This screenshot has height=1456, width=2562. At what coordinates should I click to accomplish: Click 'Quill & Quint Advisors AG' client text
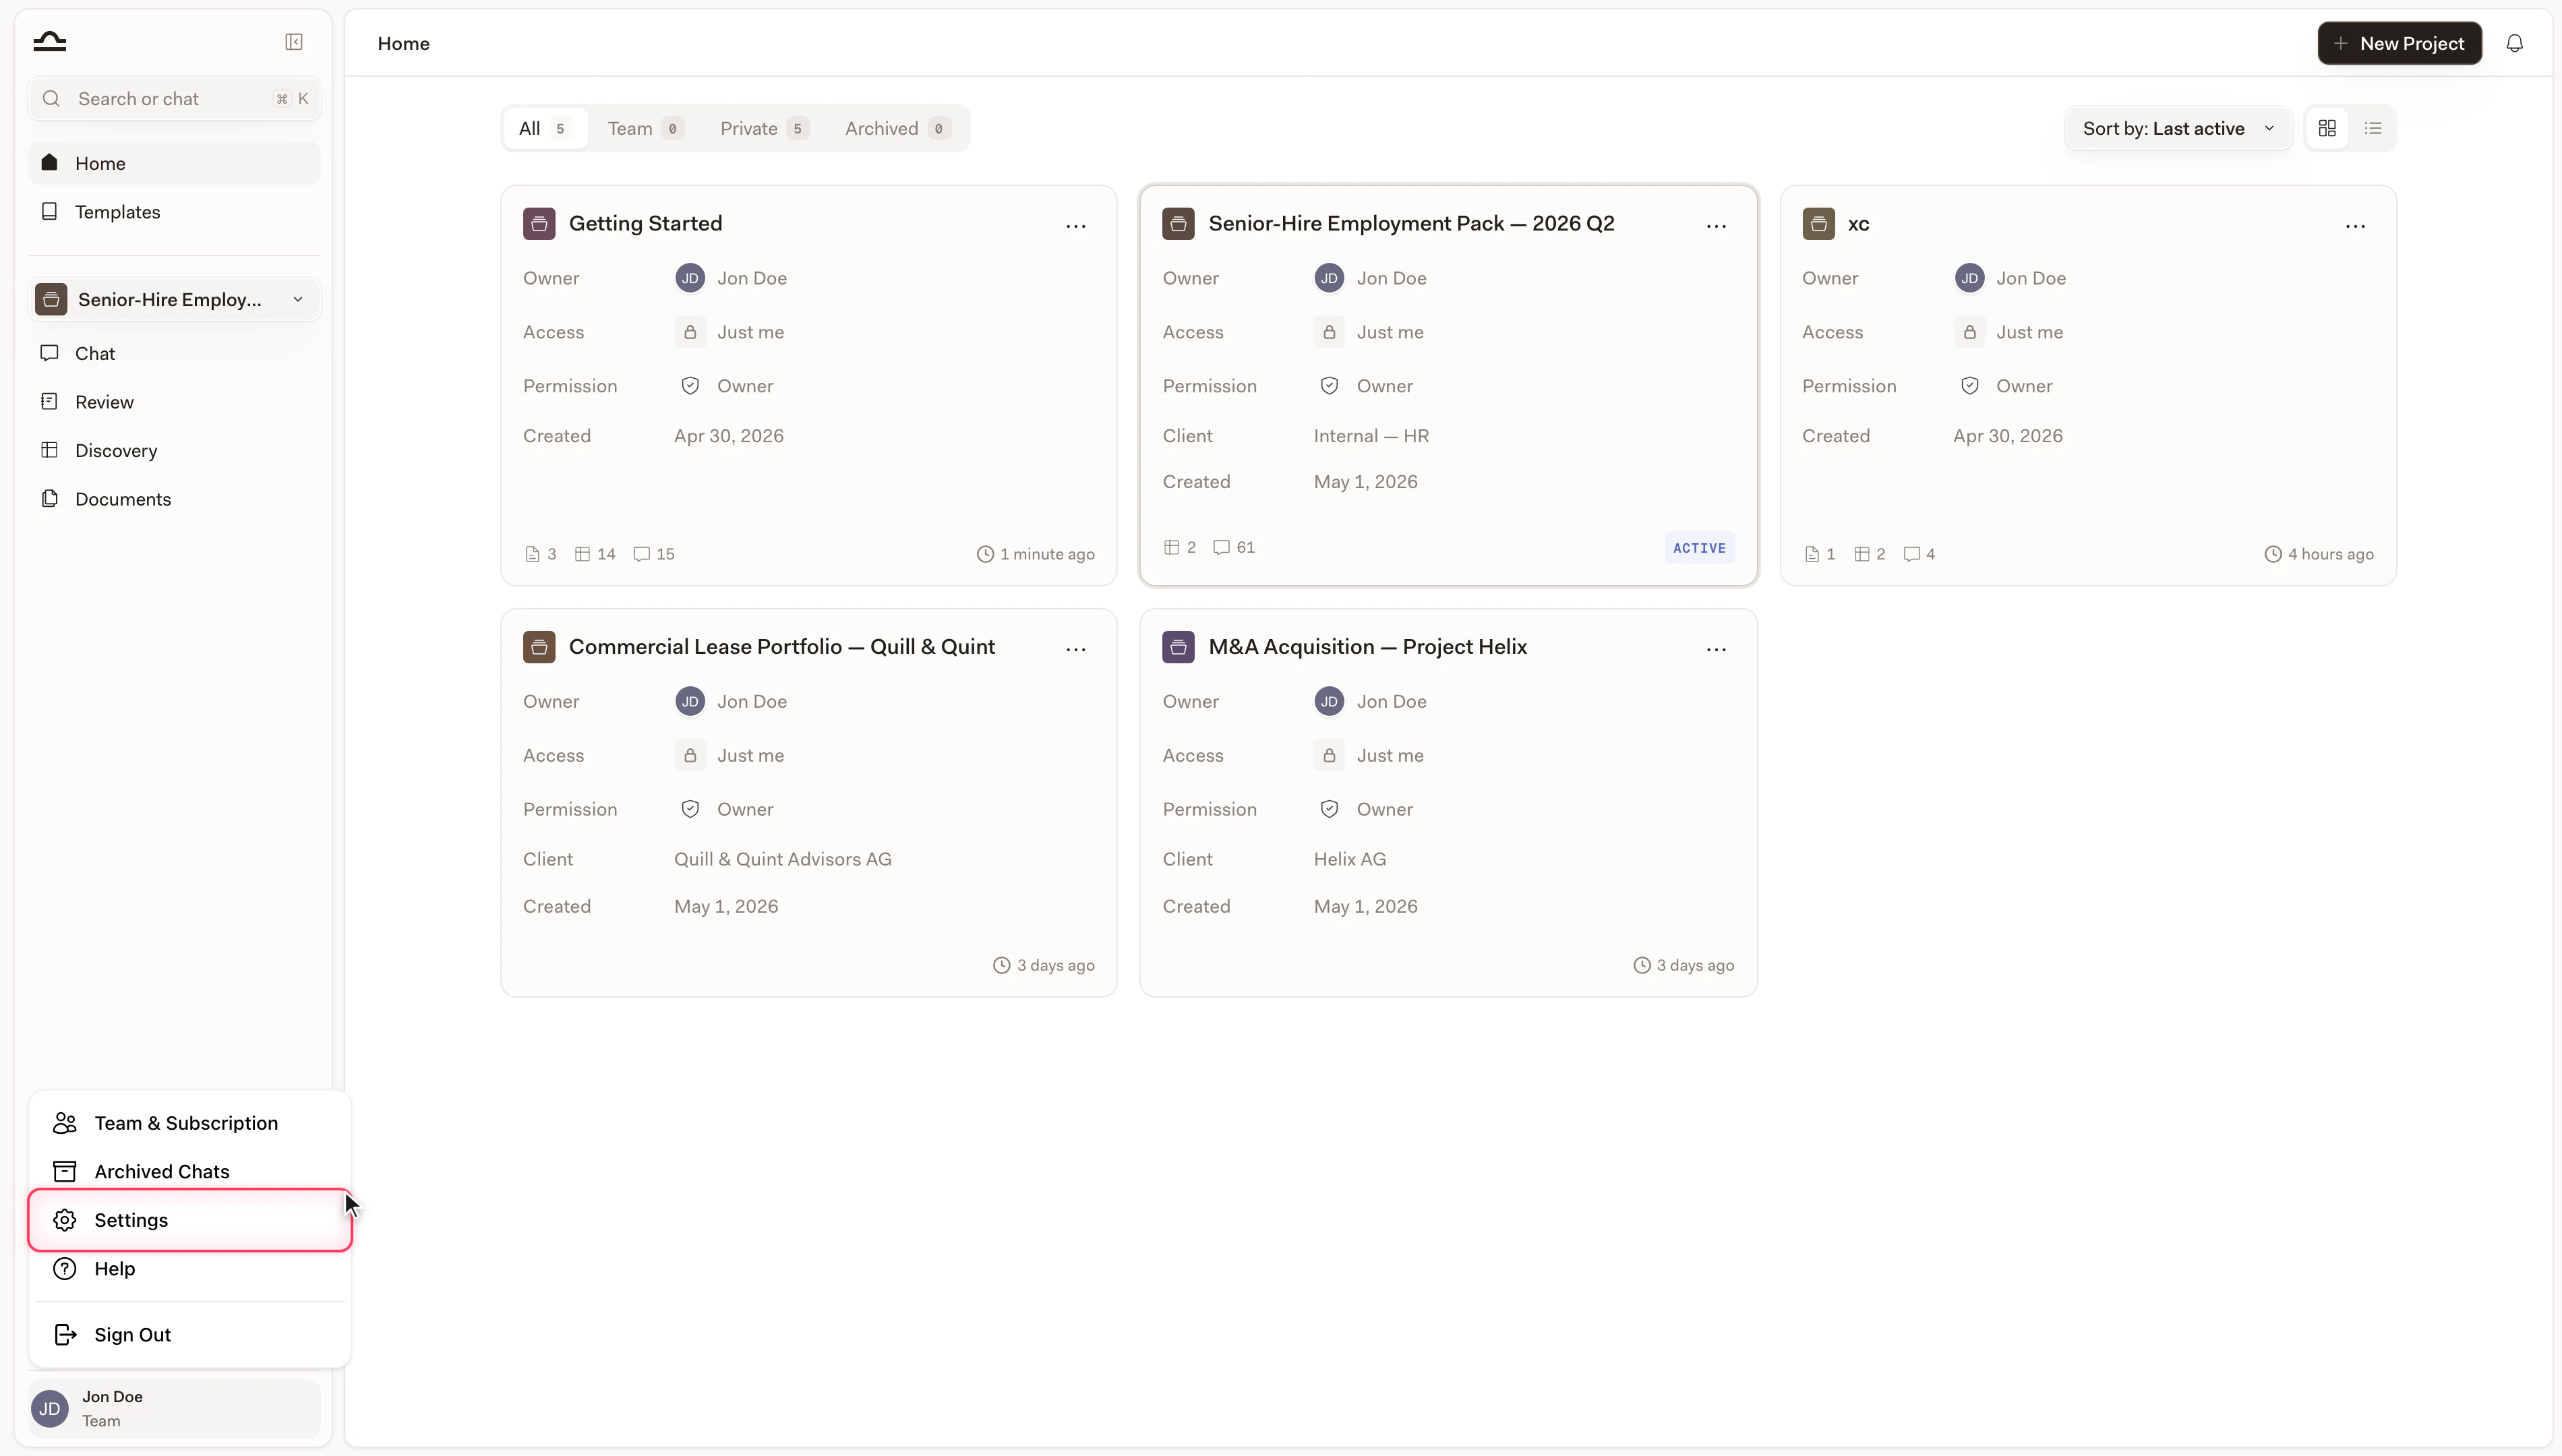[782, 859]
